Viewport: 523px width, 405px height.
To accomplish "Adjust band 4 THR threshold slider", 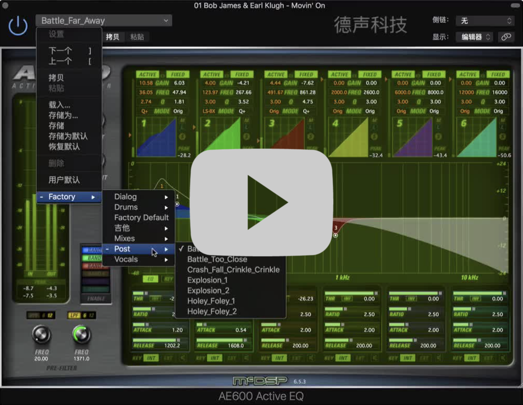I will point(352,293).
